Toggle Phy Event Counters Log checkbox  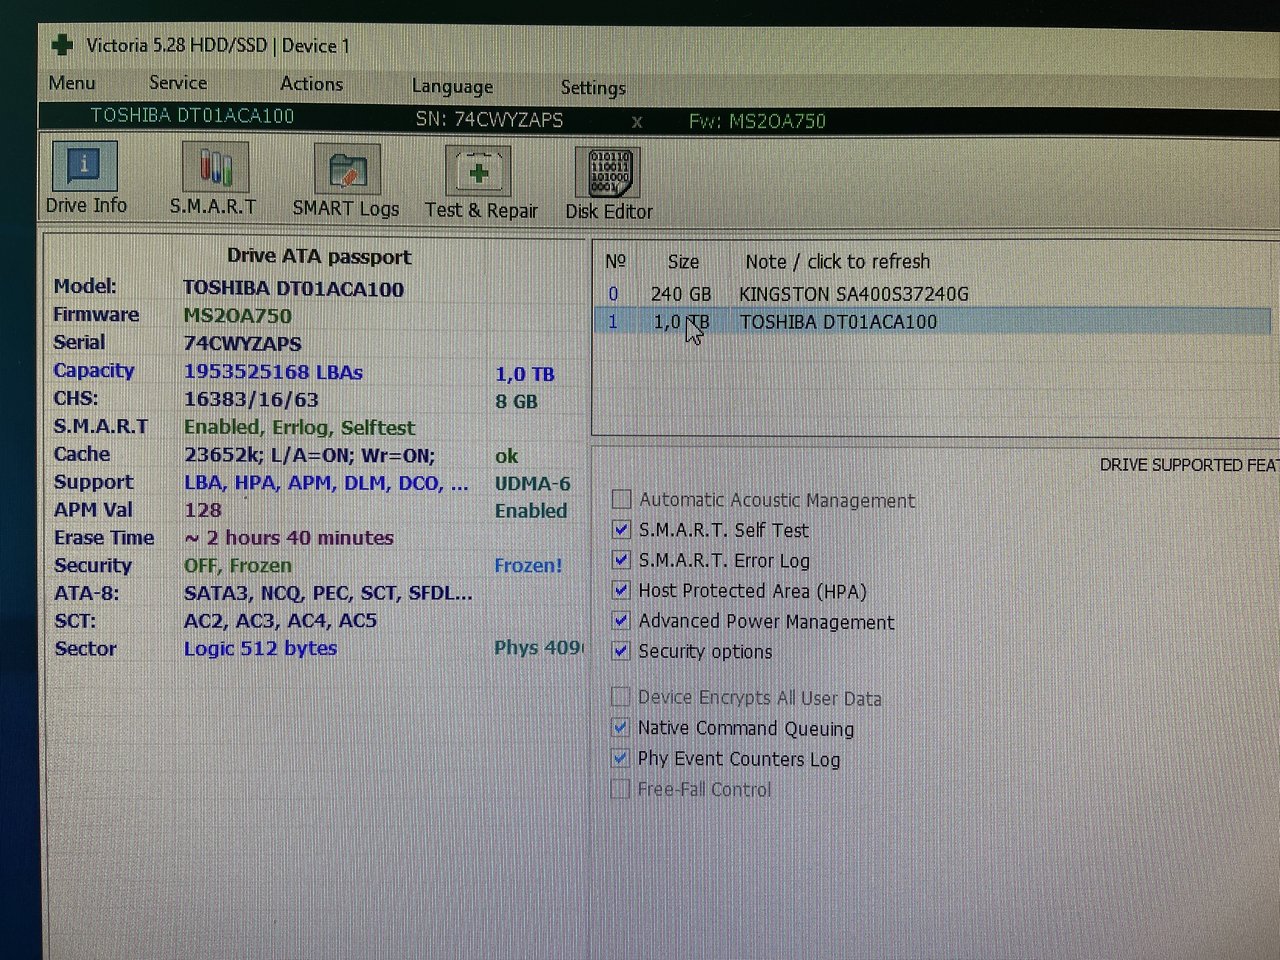pos(621,758)
